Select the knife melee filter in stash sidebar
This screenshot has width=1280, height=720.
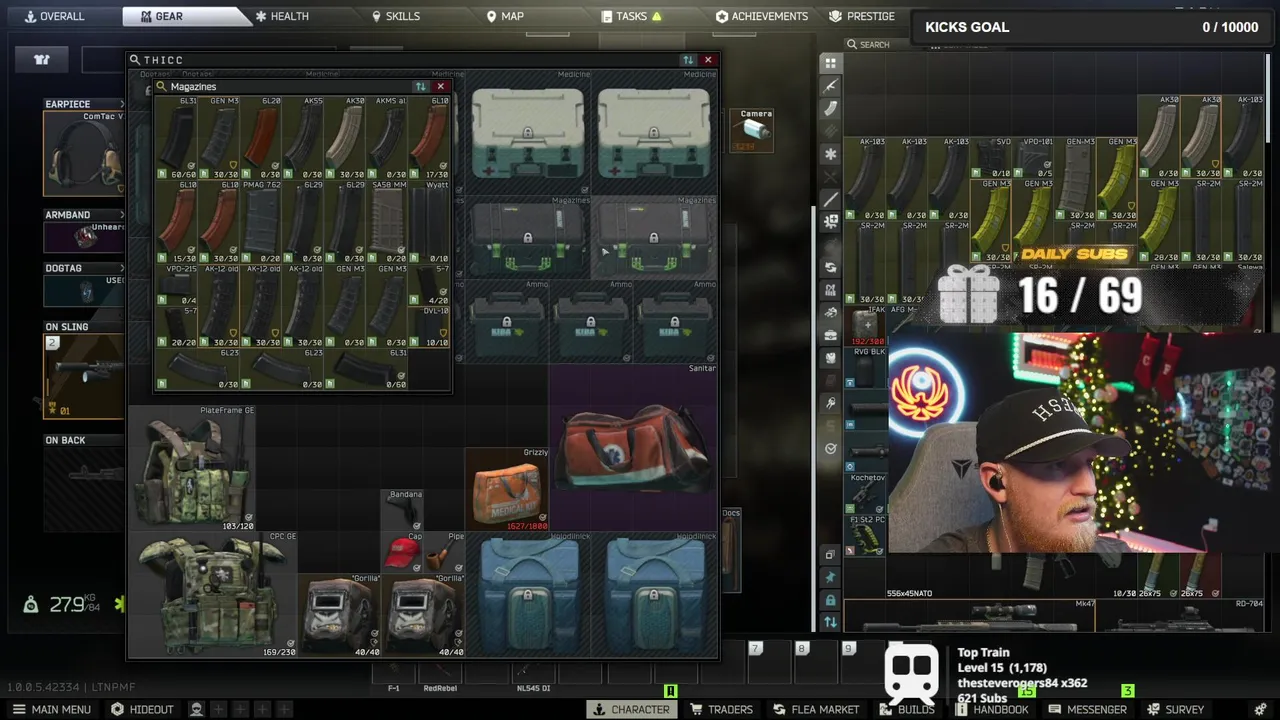830,199
